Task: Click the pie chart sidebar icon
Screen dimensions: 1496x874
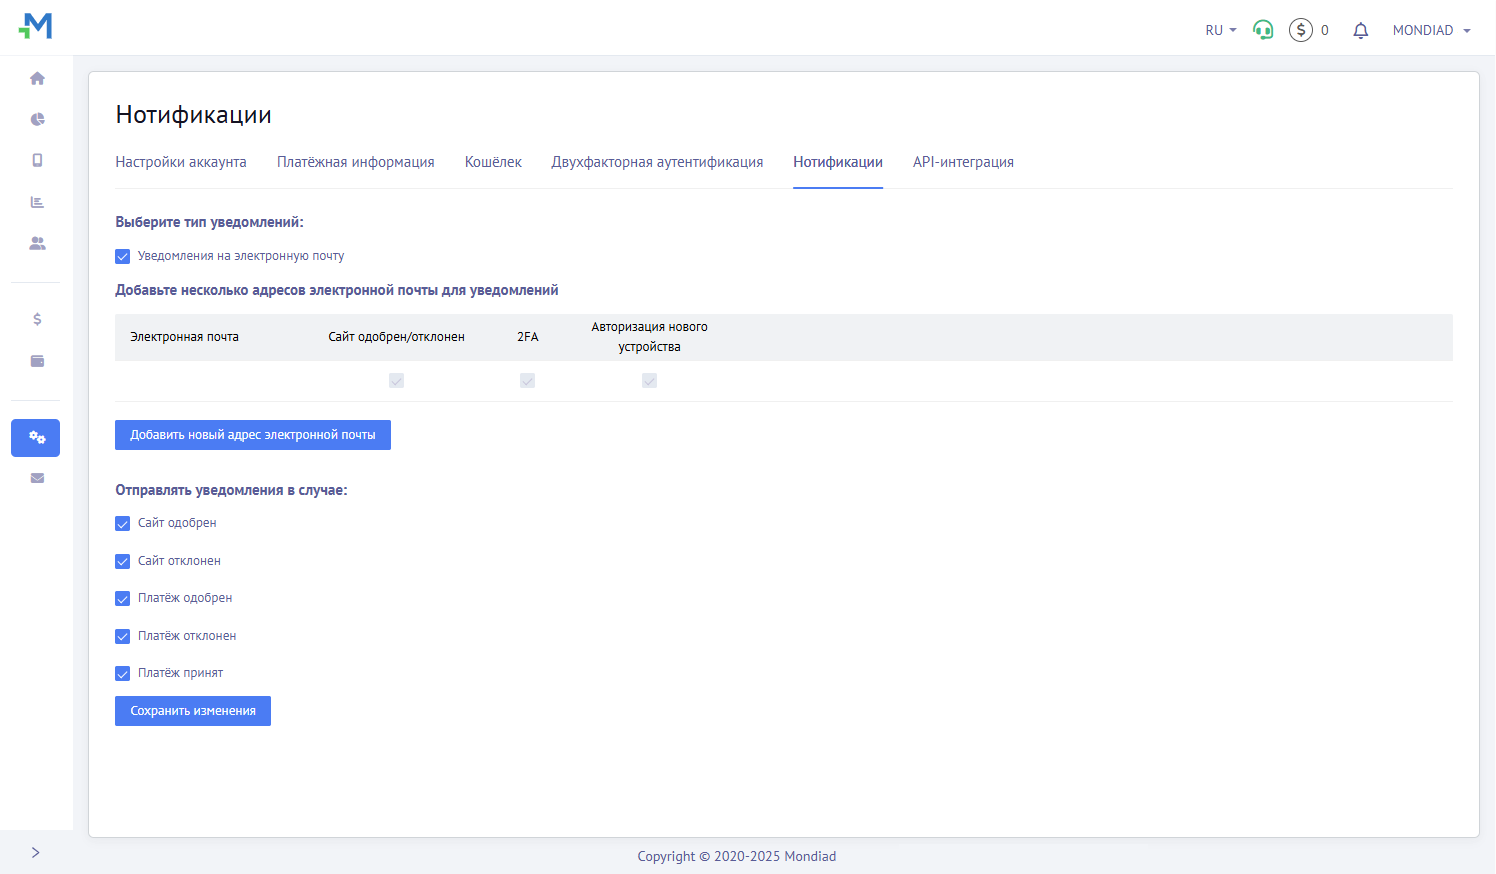Action: coord(37,119)
